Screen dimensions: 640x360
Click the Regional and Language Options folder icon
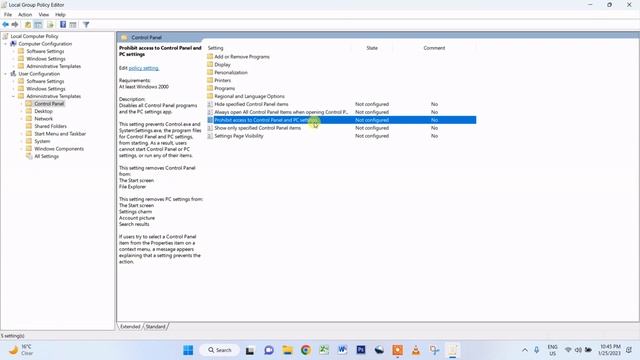click(210, 96)
